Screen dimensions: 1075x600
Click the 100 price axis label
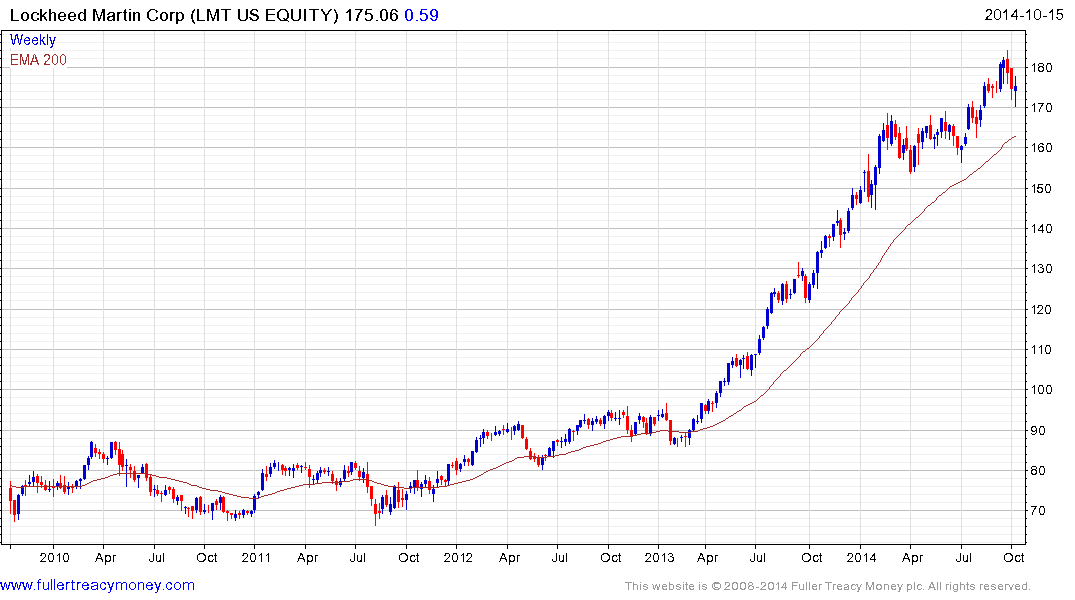point(1041,390)
